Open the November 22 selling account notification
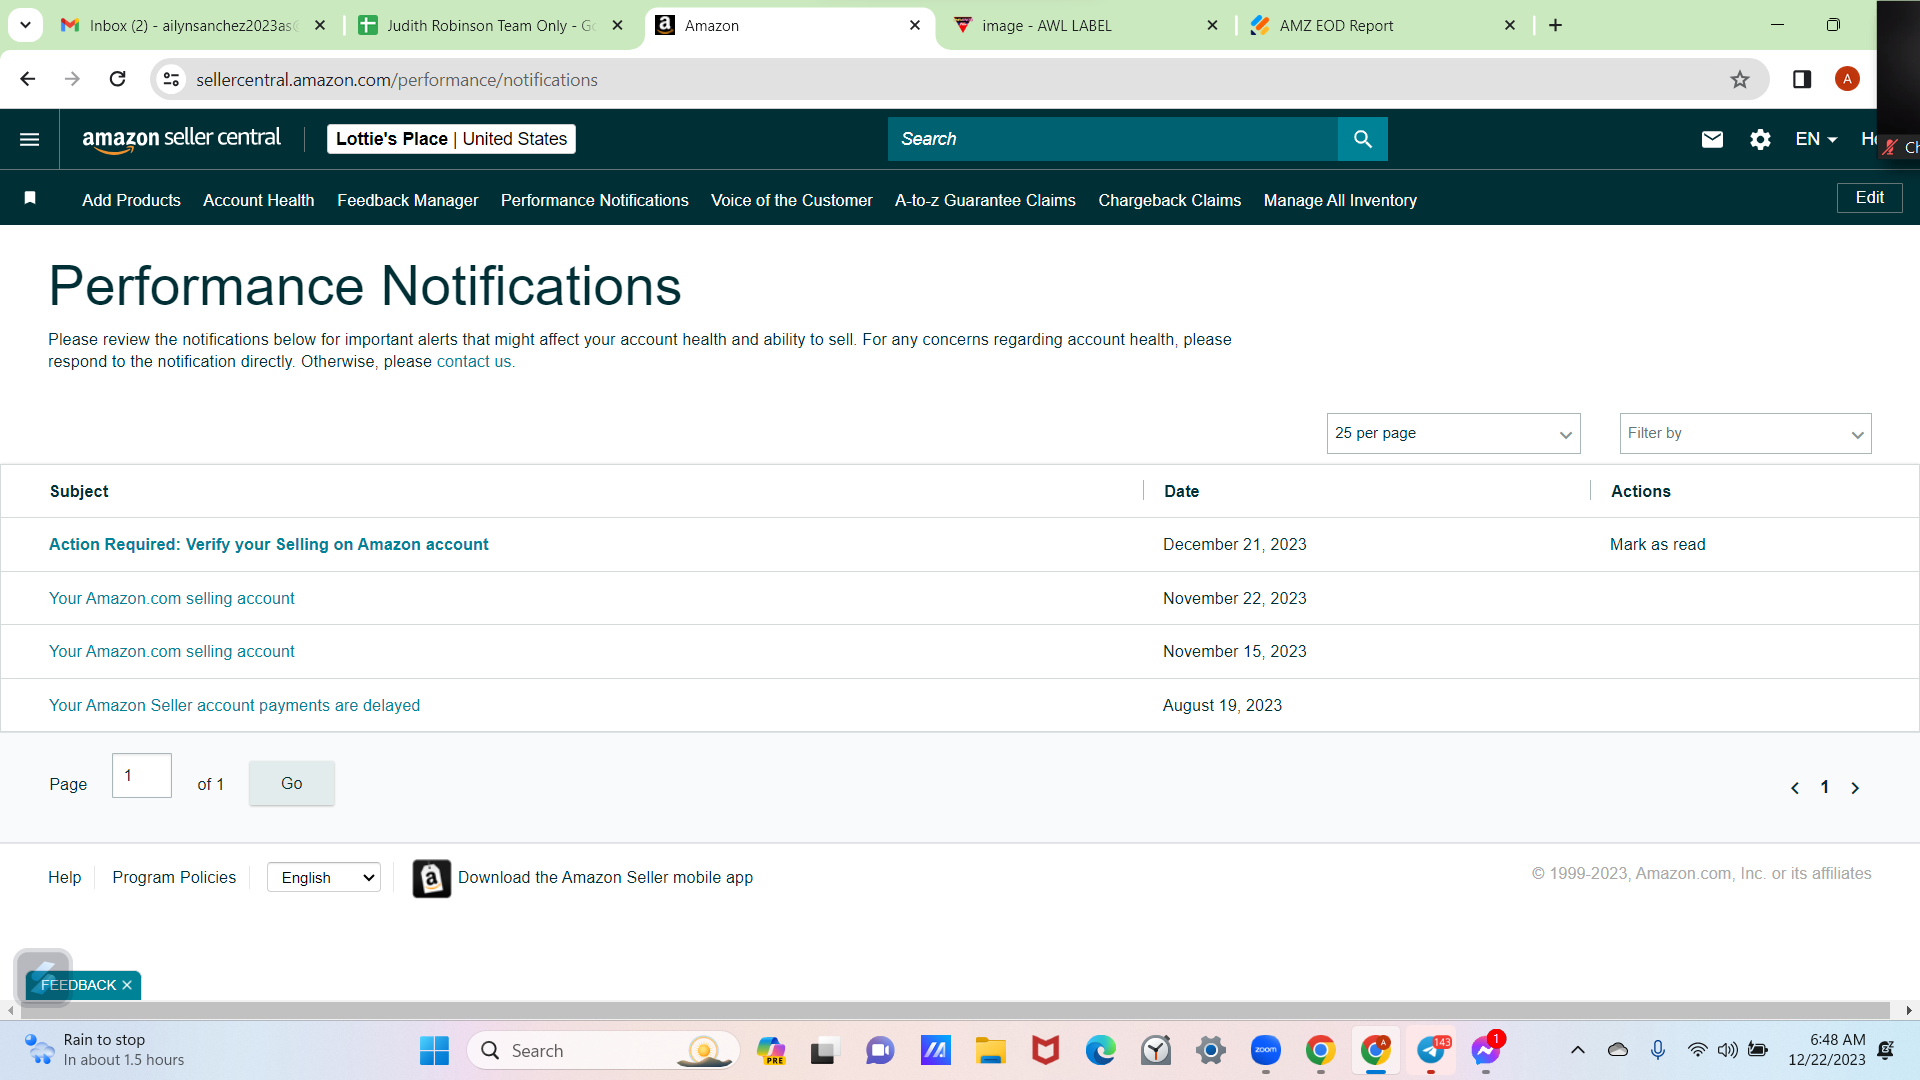The image size is (1920, 1080). click(x=172, y=598)
